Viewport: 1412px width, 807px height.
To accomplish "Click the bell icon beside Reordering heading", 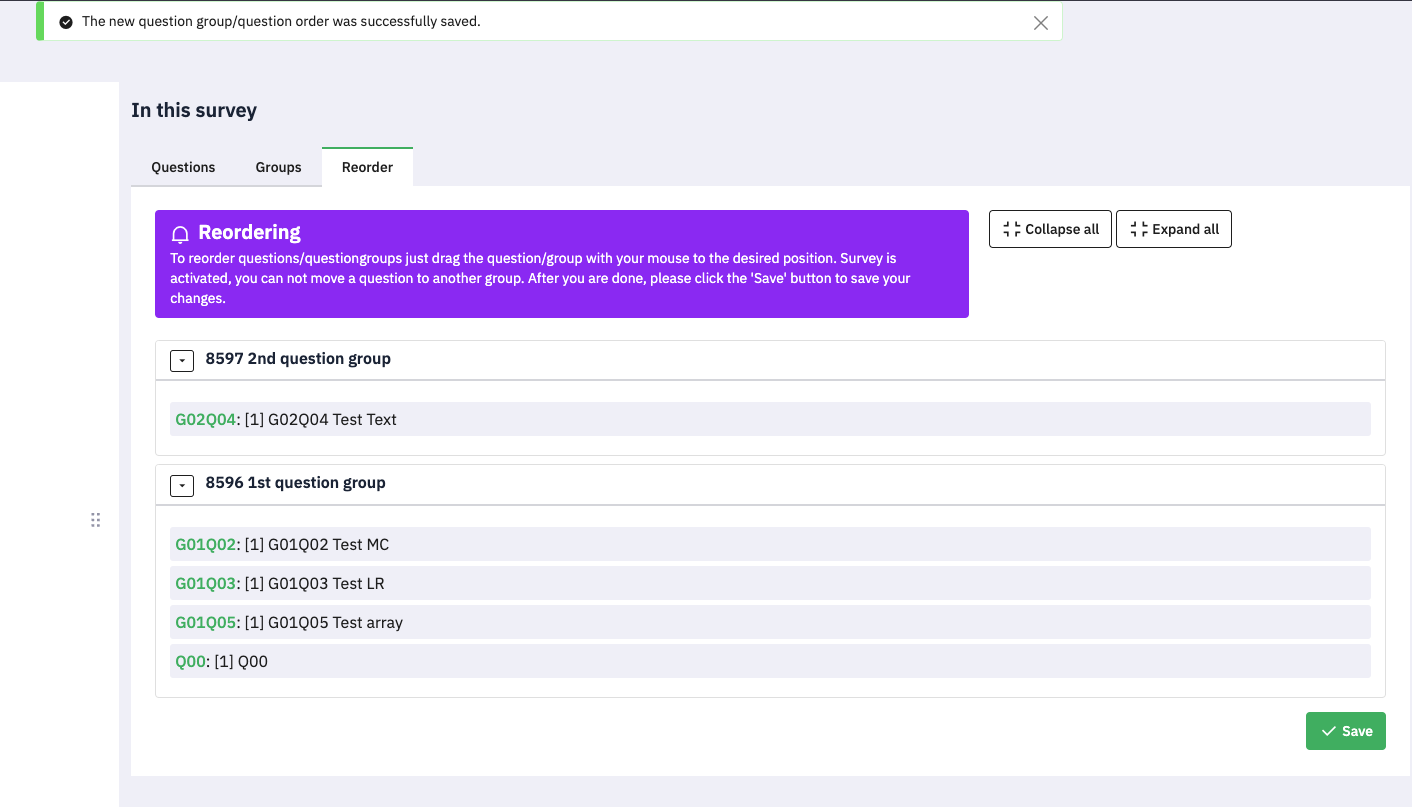I will (x=180, y=234).
